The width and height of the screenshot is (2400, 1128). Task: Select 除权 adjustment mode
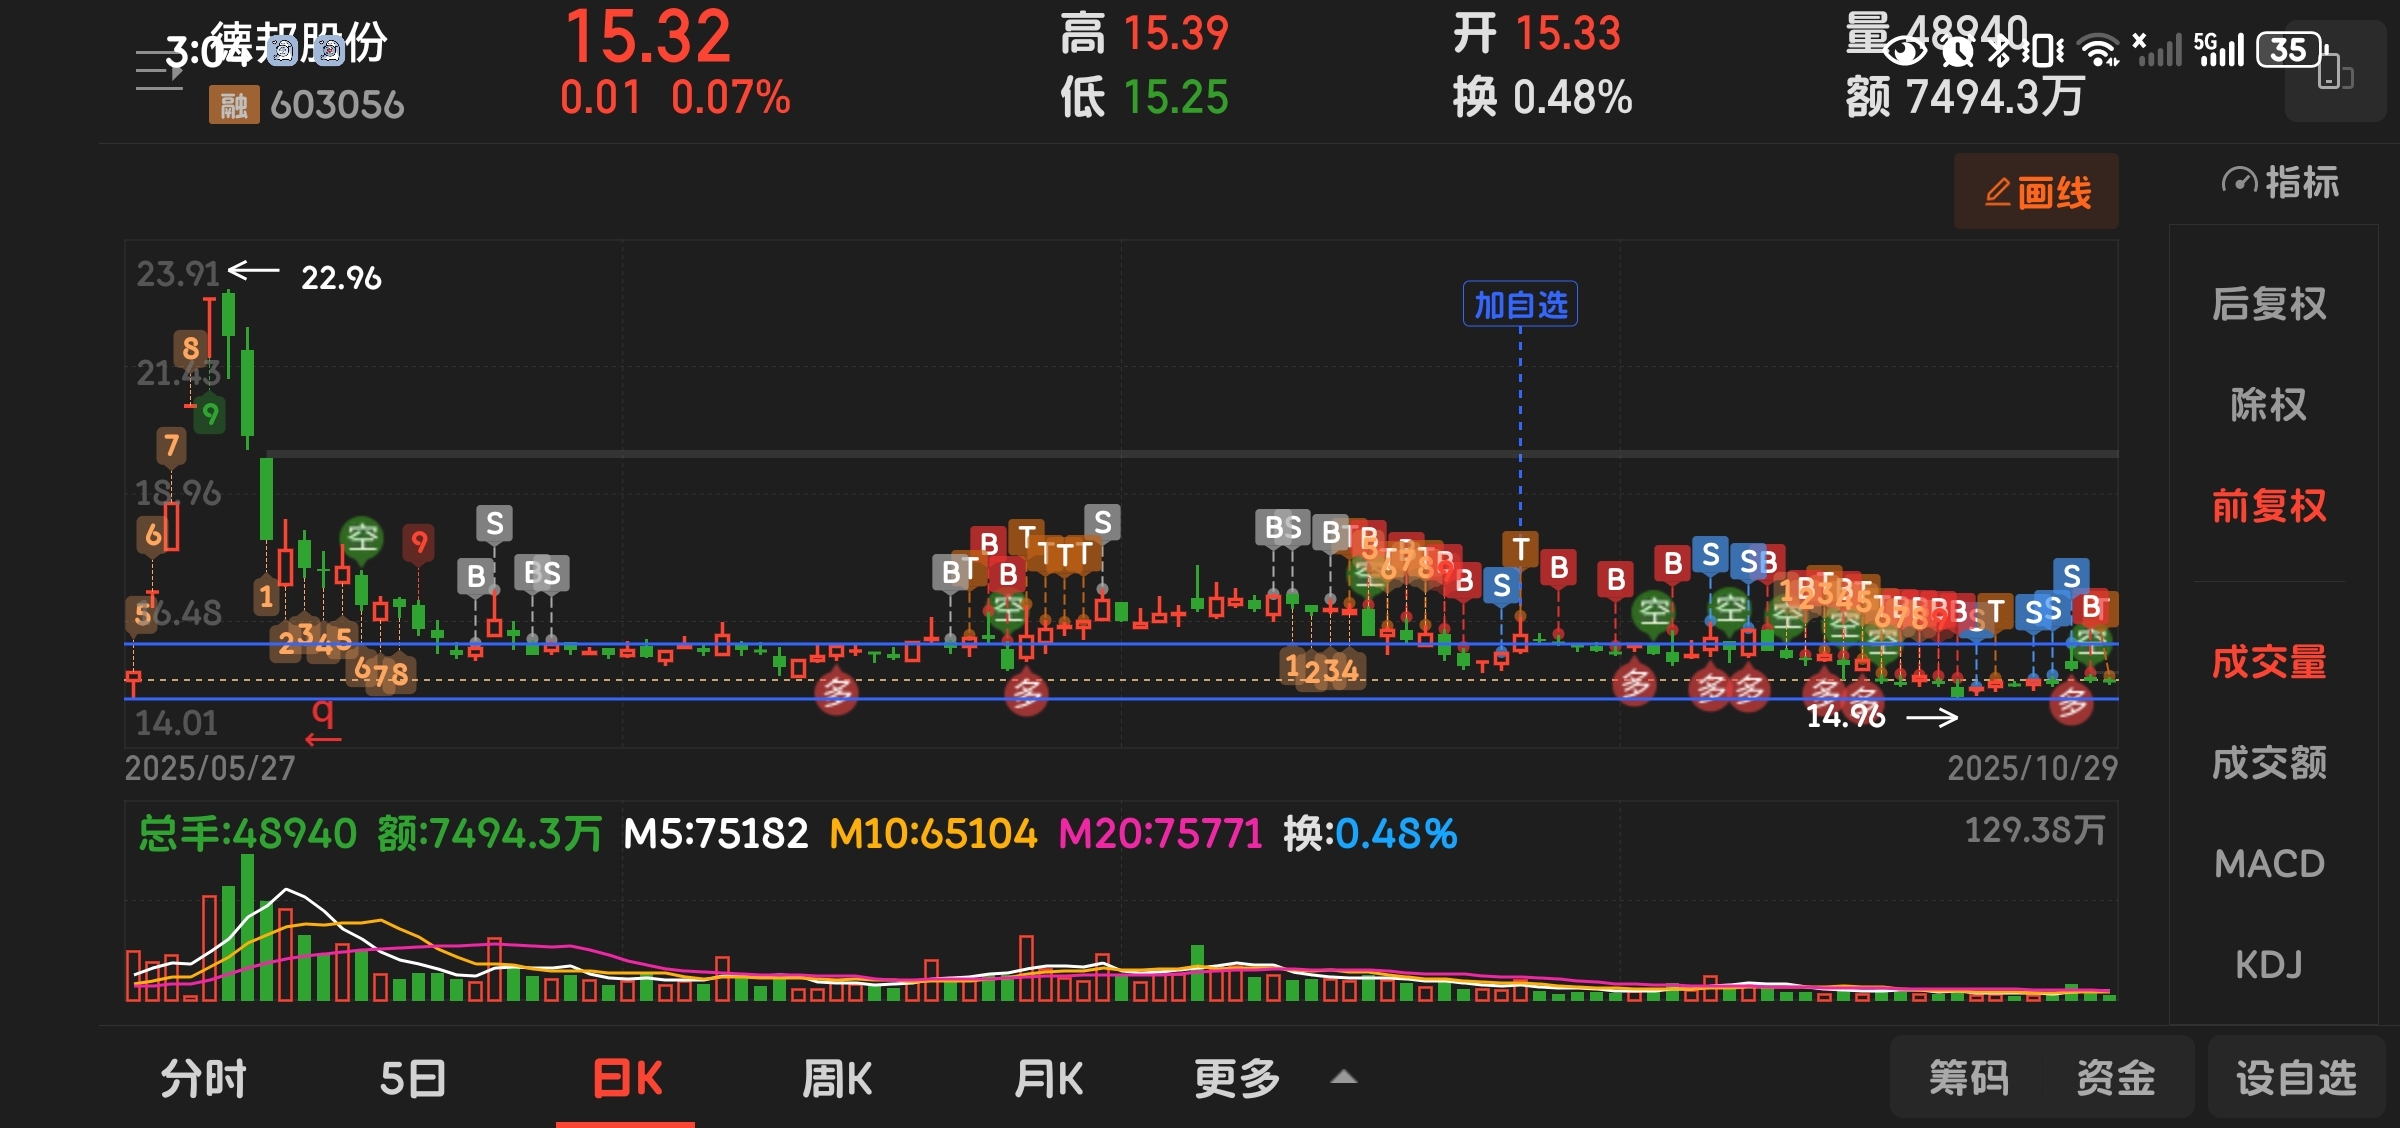tap(2269, 405)
